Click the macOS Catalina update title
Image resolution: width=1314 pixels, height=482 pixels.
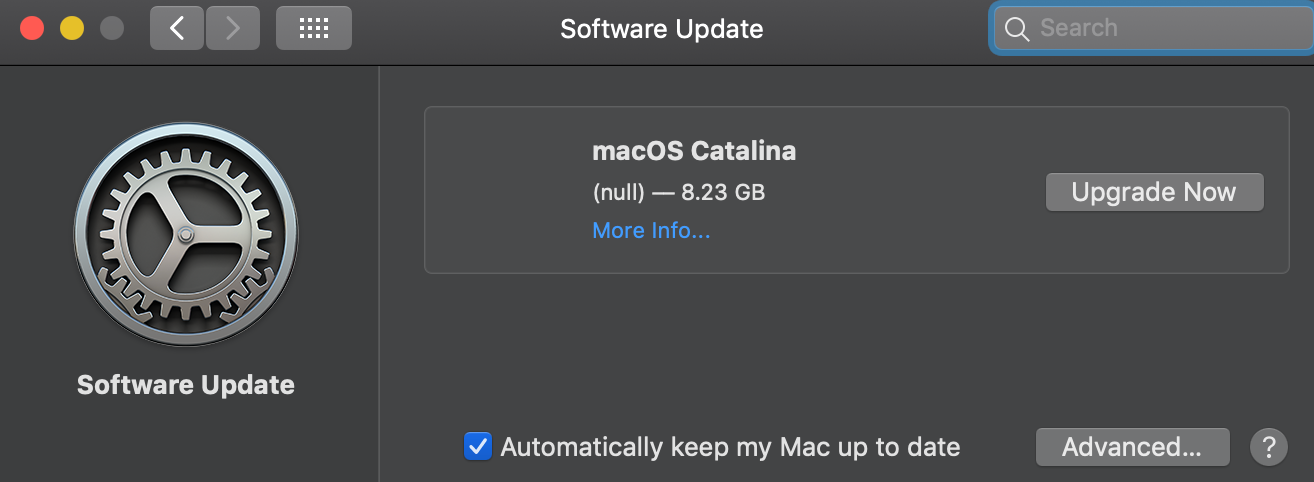(x=694, y=151)
